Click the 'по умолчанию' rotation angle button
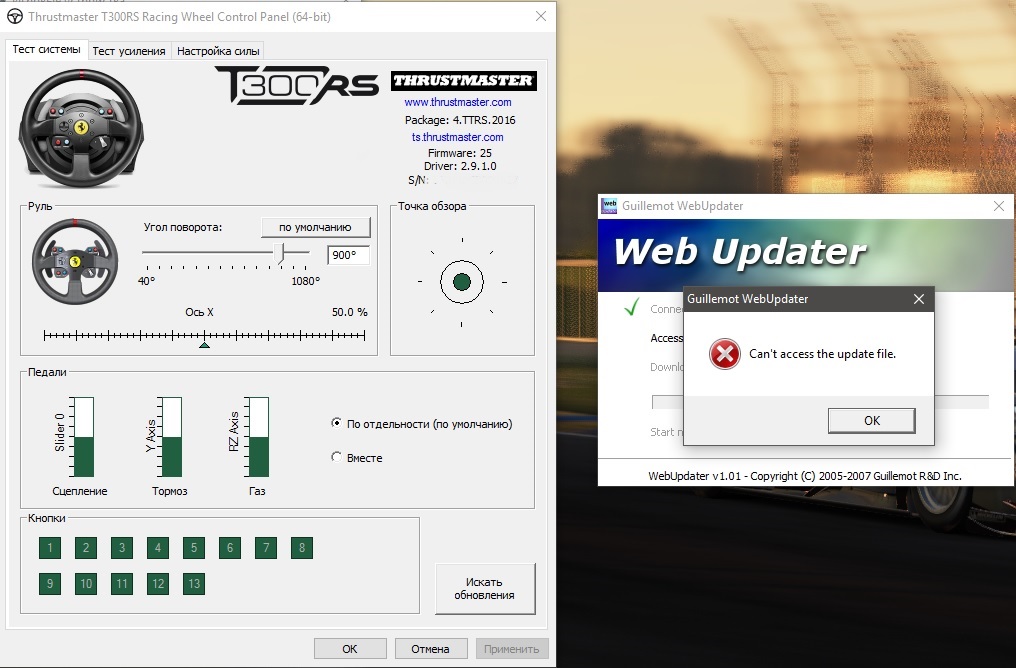The image size is (1016, 668). point(315,227)
